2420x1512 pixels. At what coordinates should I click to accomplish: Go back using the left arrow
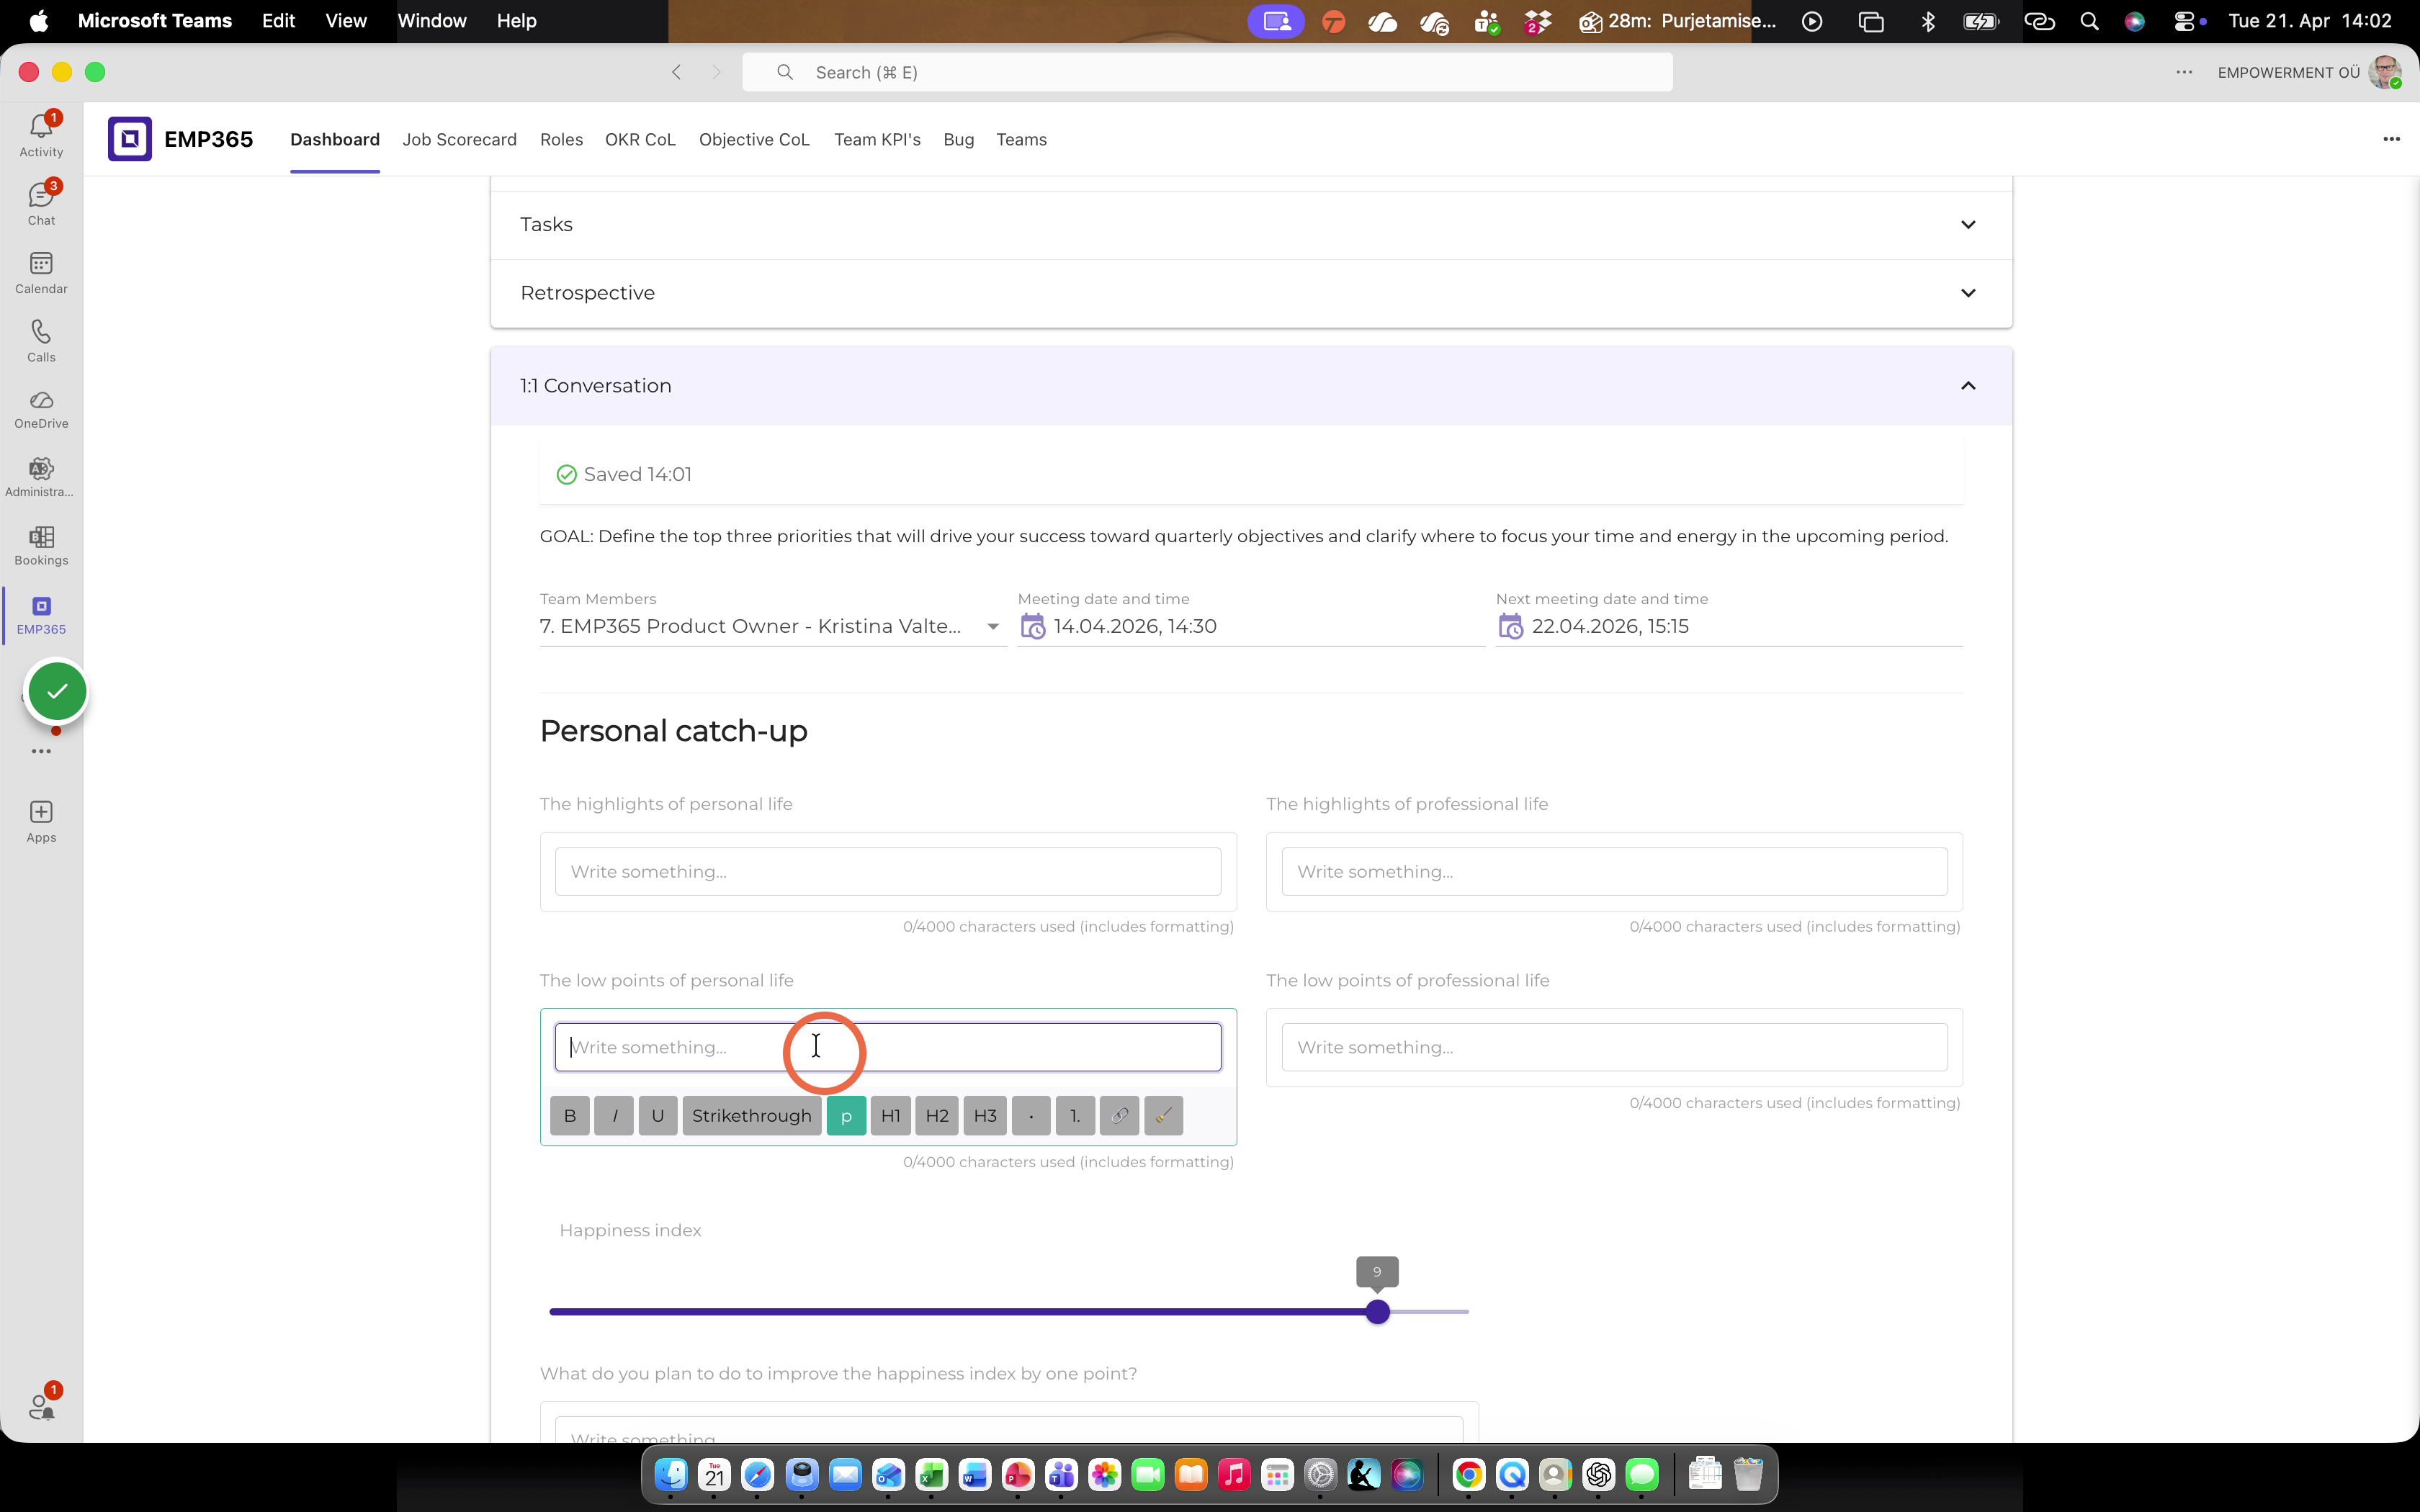[x=676, y=72]
